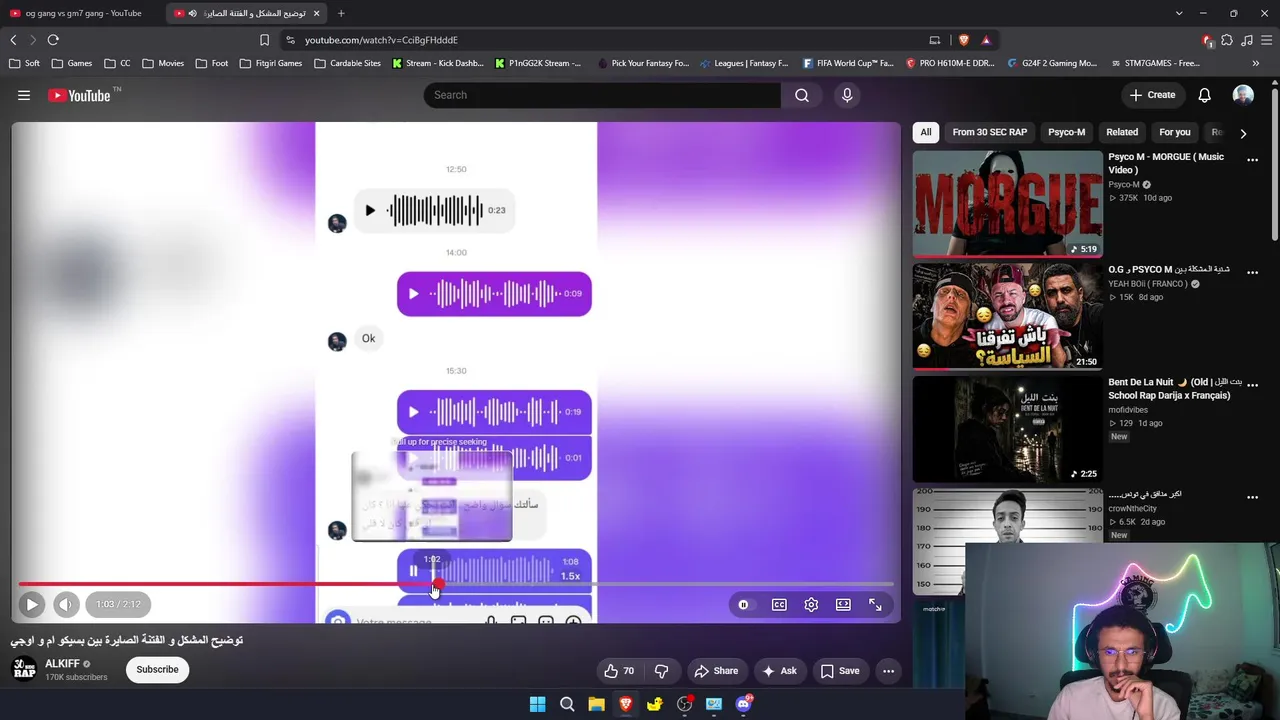This screenshot has width=1280, height=720.
Task: Open the MORGUE music video thumbnail
Action: [1007, 204]
